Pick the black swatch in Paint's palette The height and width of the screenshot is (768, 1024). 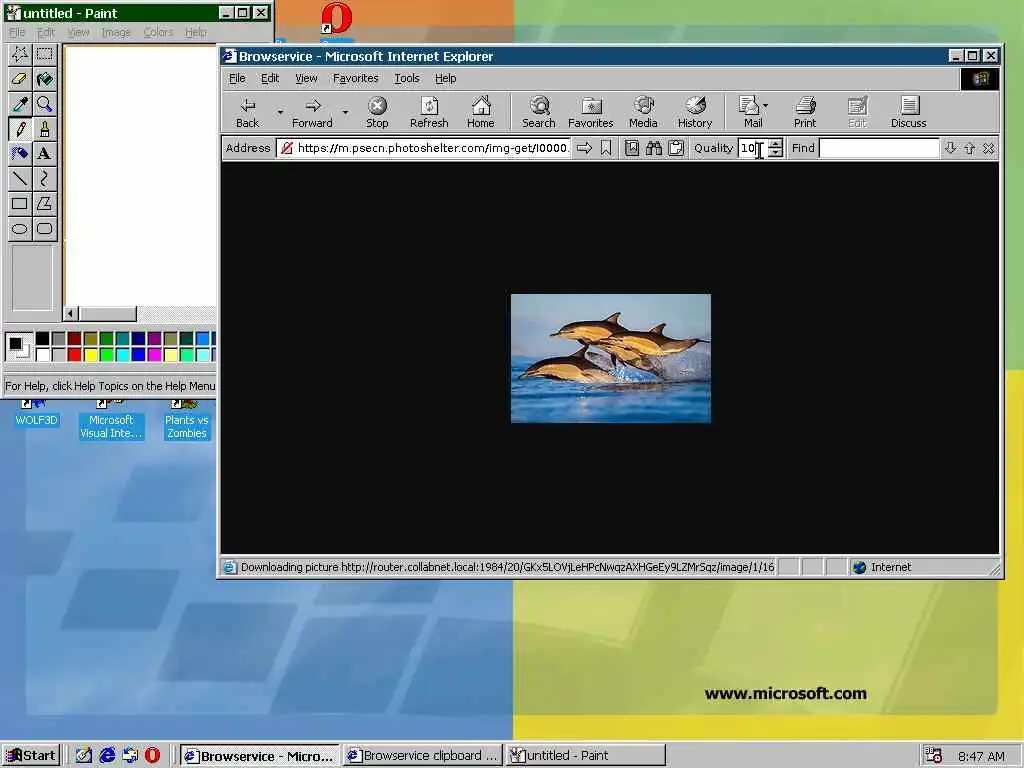coord(42,338)
